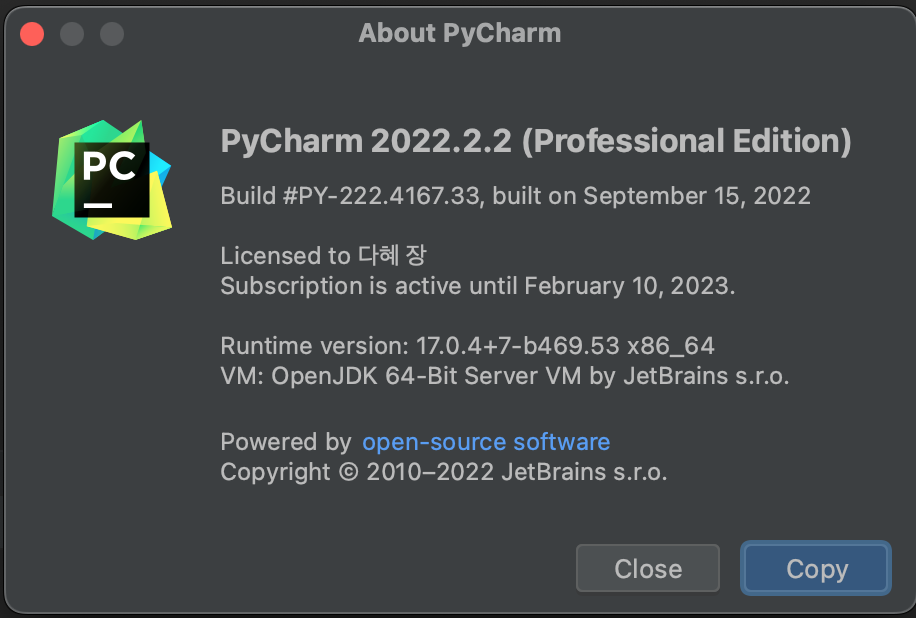Click the VM: OpenJDK 64-Bit Server line
The width and height of the screenshot is (916, 618).
[505, 376]
